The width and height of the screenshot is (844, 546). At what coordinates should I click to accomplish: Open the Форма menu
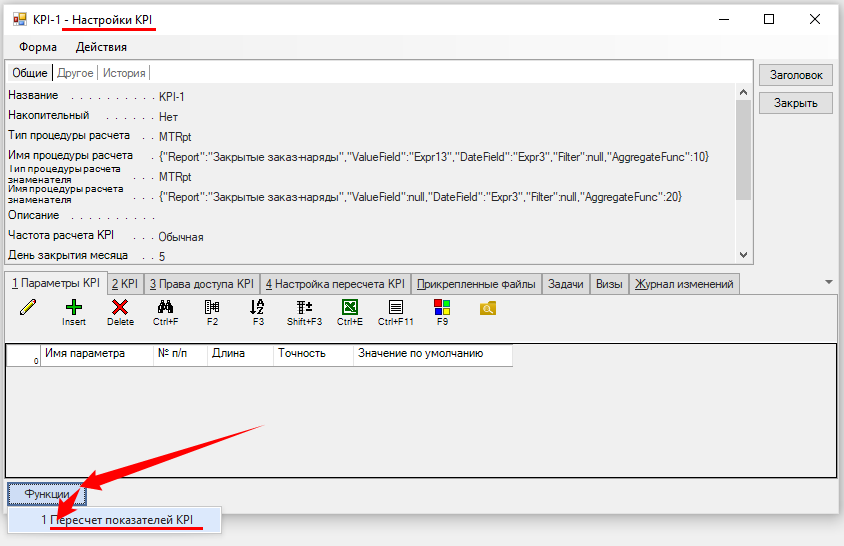click(38, 47)
